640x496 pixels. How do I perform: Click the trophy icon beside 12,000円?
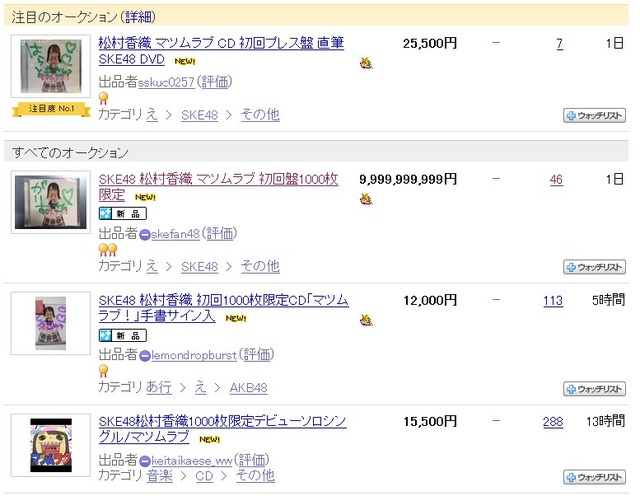tap(366, 320)
